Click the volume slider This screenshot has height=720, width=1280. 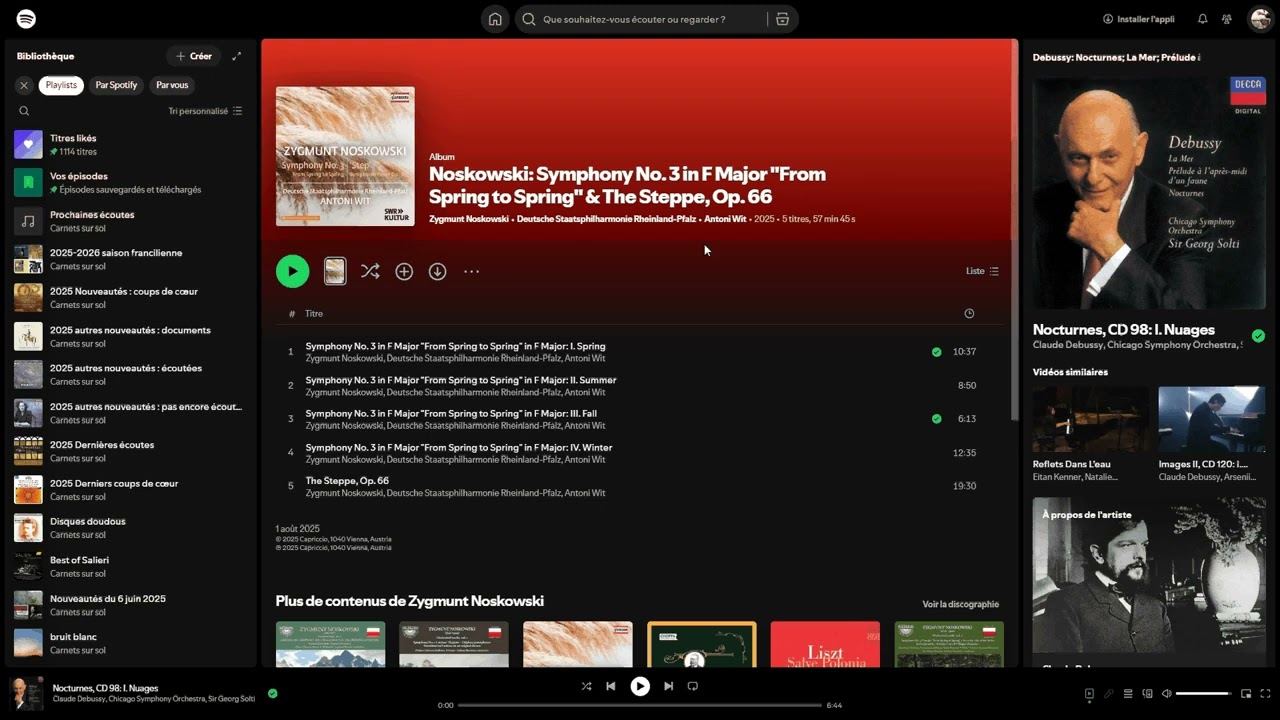click(x=1203, y=693)
